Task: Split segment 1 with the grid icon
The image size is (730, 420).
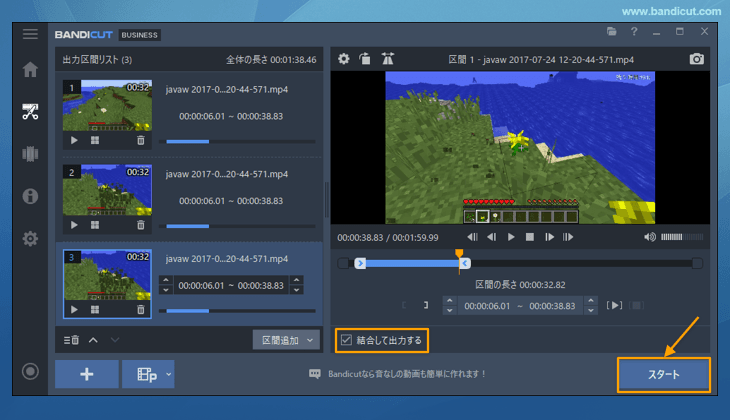Action: pyautogui.click(x=95, y=140)
